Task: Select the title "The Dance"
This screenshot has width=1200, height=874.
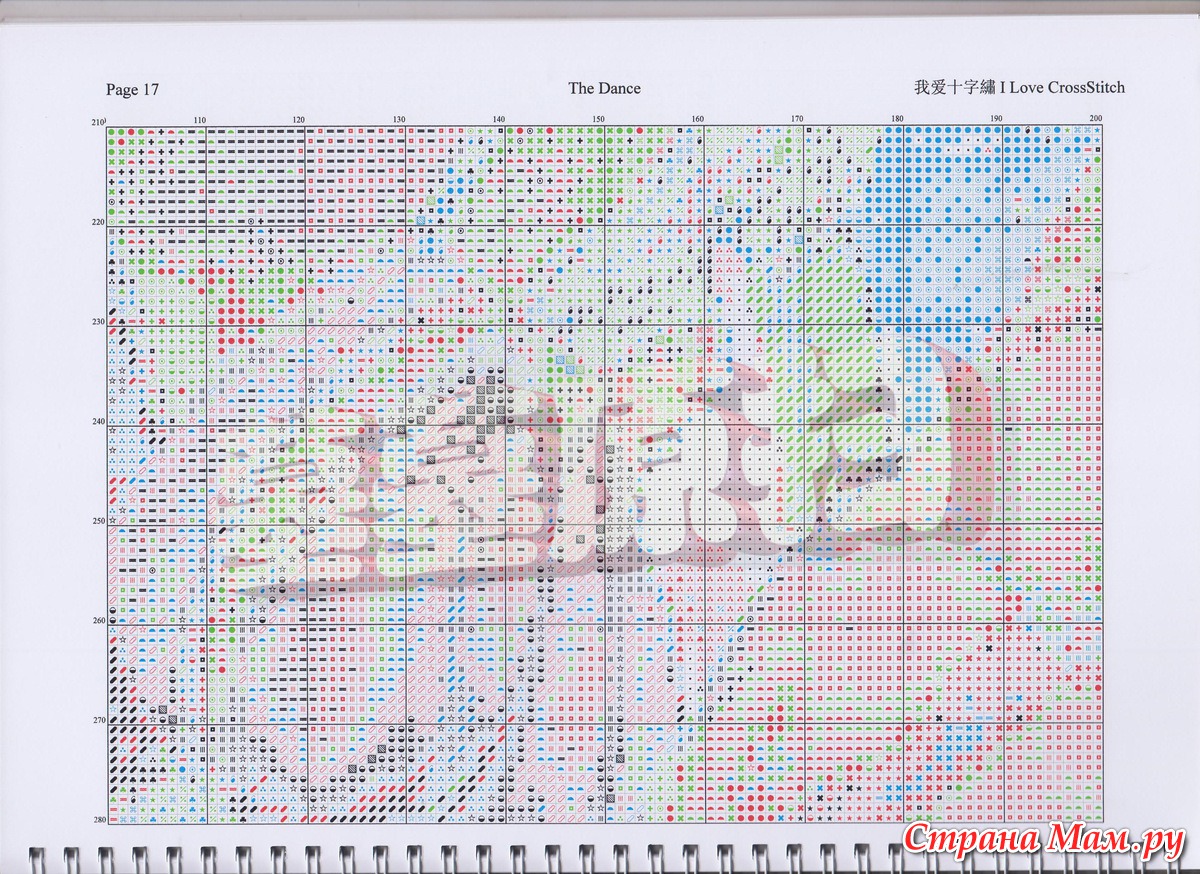Action: click(x=604, y=88)
